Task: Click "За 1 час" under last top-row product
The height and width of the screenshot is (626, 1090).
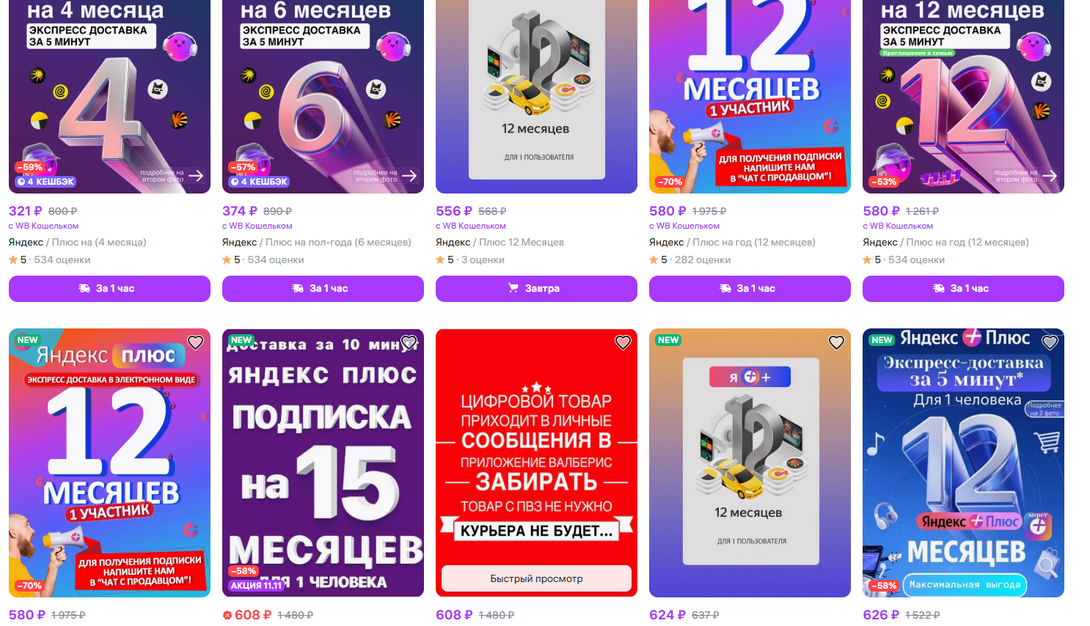Action: pos(963,288)
